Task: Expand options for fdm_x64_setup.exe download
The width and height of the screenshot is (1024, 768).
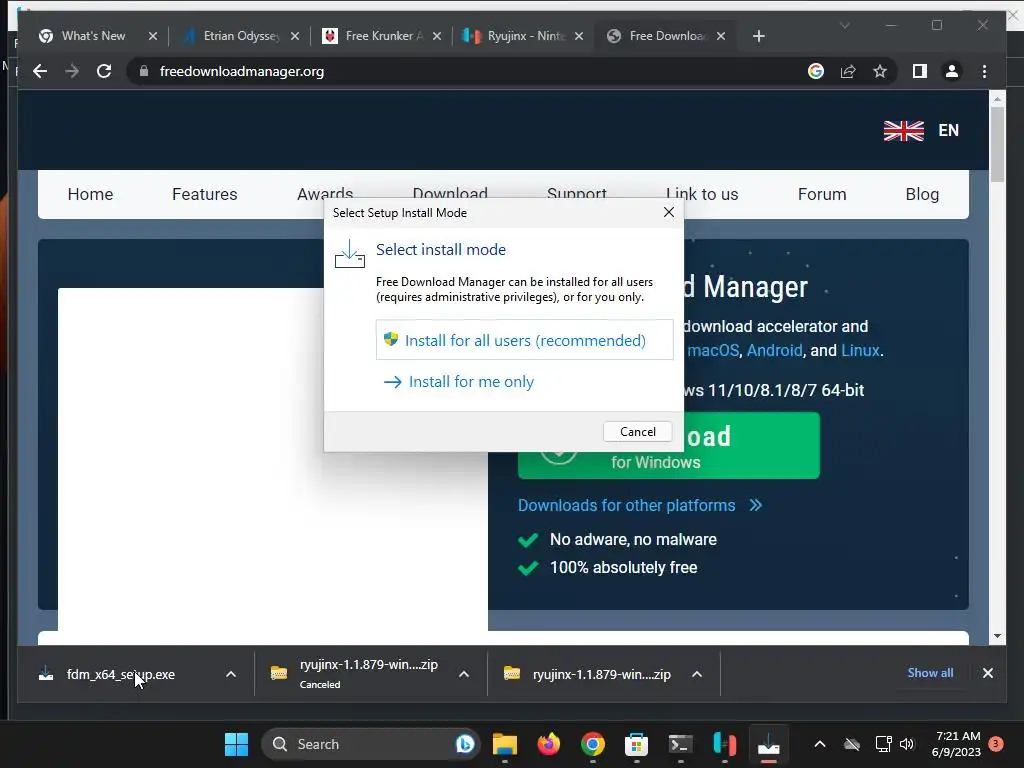Action: coord(231,674)
